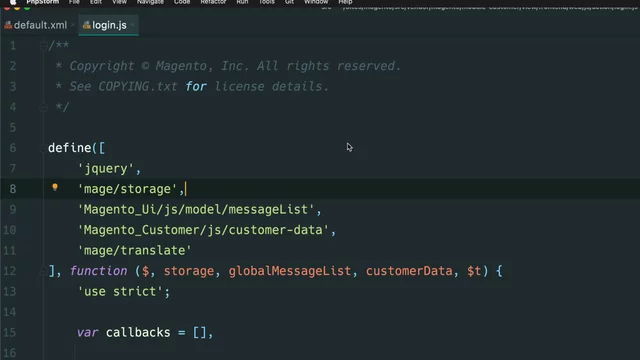This screenshot has height=360, width=640.
Task: Switch to the default.xml editor tab
Action: tap(36, 25)
